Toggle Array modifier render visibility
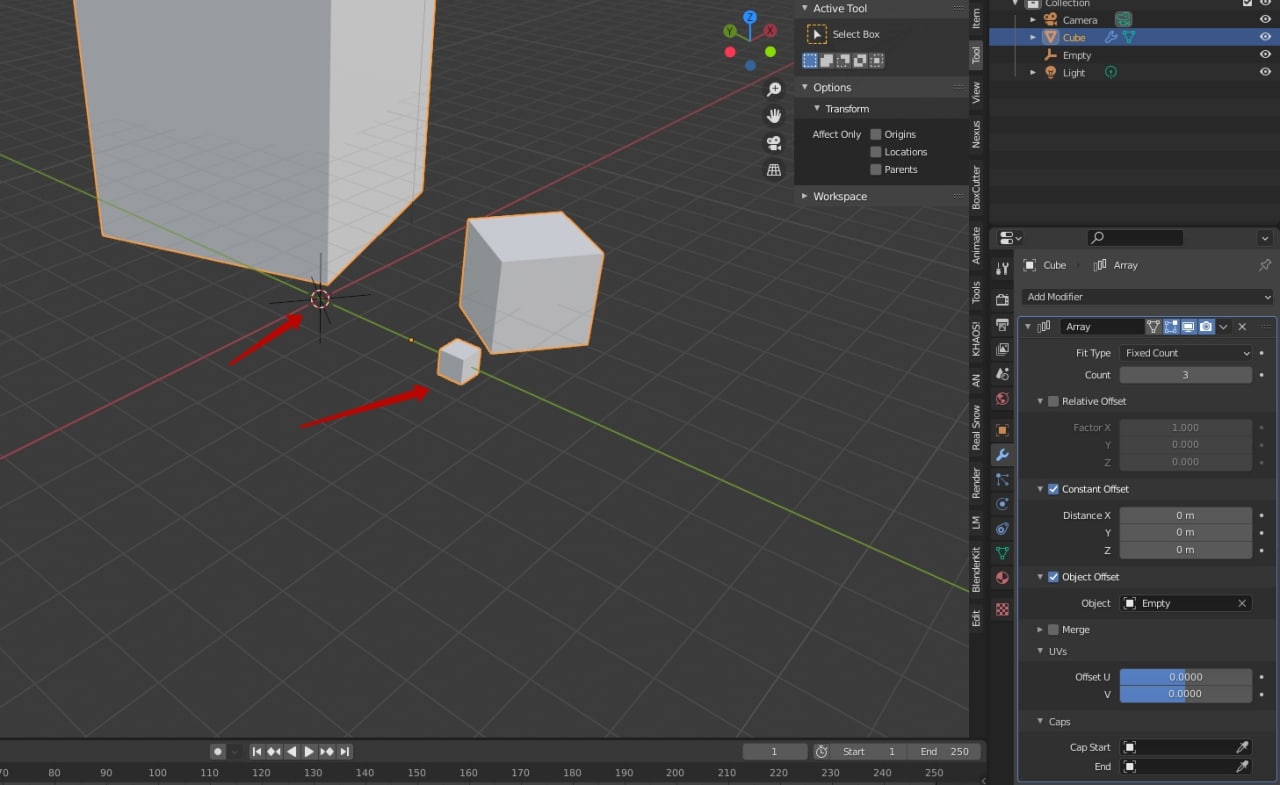The width and height of the screenshot is (1280, 785). (1207, 327)
